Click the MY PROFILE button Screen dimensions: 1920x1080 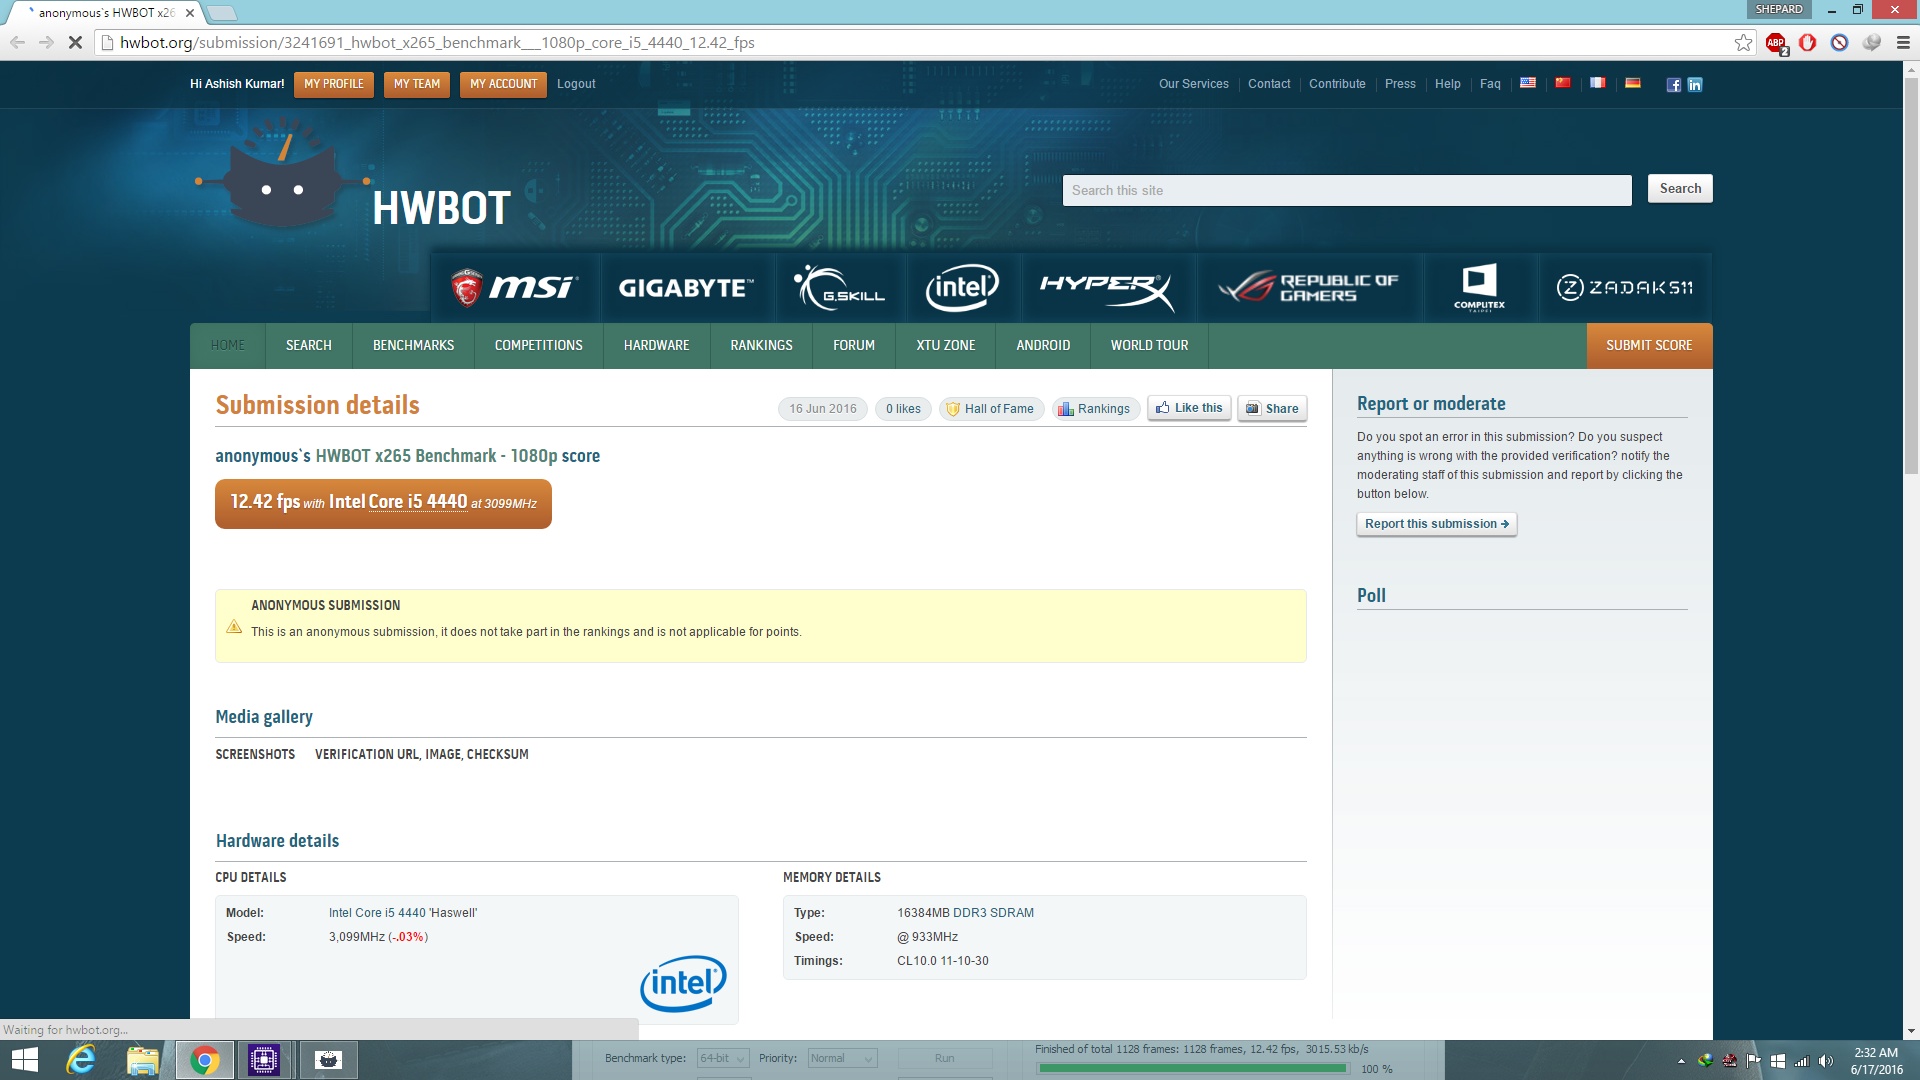[x=334, y=84]
